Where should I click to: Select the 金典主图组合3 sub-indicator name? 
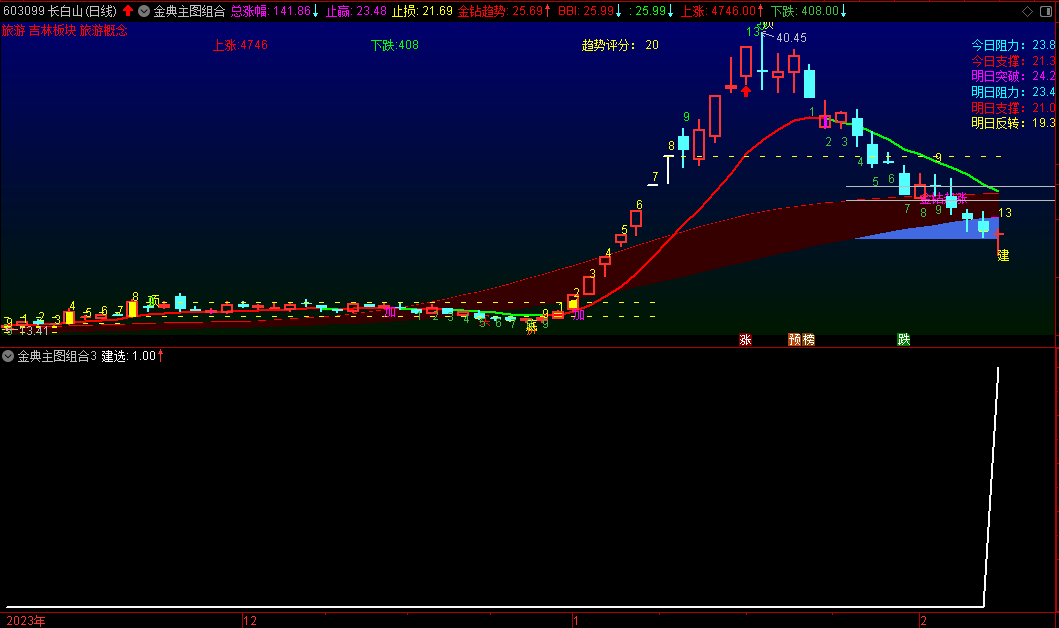[x=57, y=356]
